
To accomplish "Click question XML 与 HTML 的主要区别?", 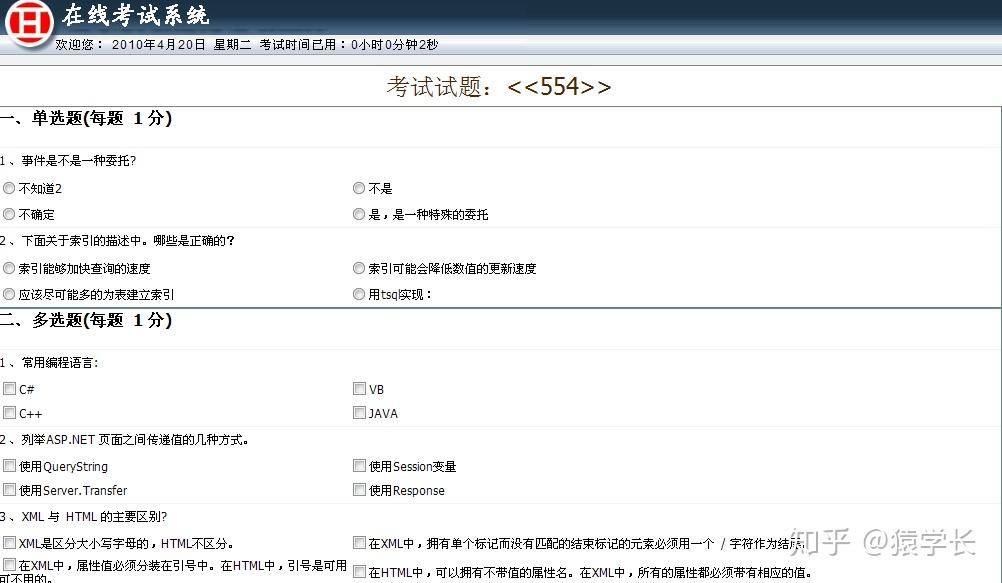I will click(x=95, y=517).
